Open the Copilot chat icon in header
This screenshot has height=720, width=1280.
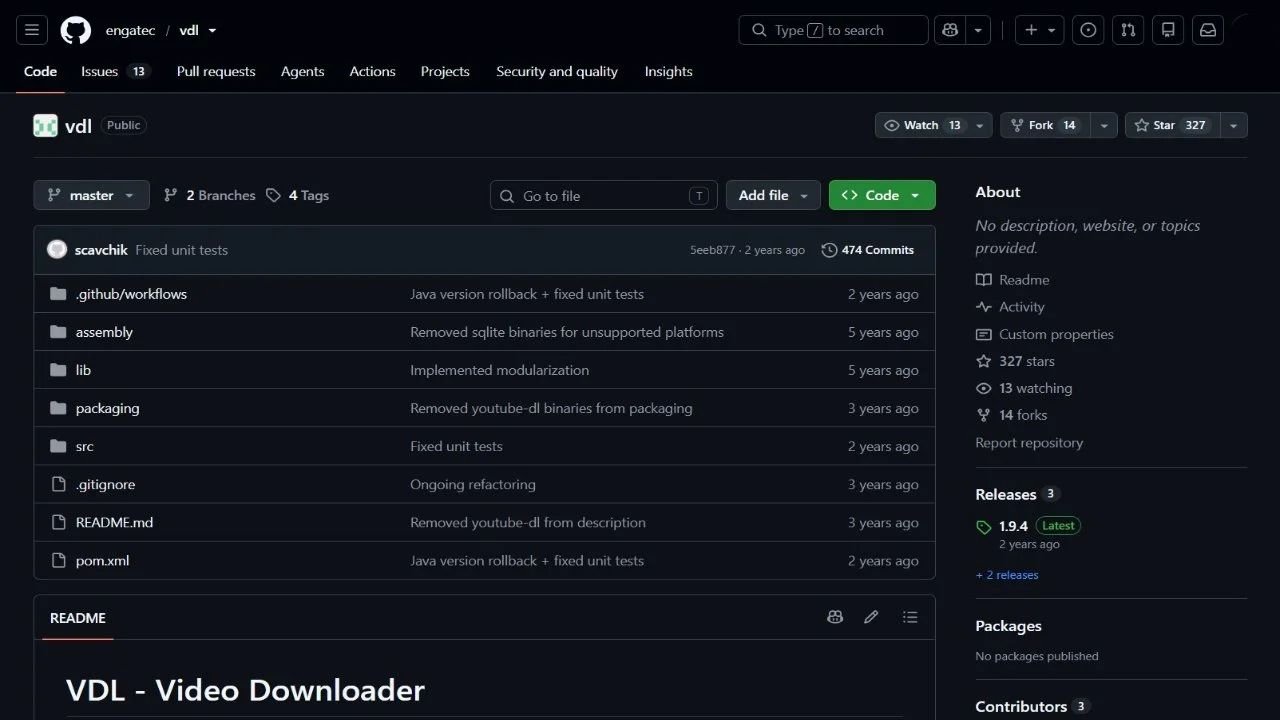(x=949, y=30)
